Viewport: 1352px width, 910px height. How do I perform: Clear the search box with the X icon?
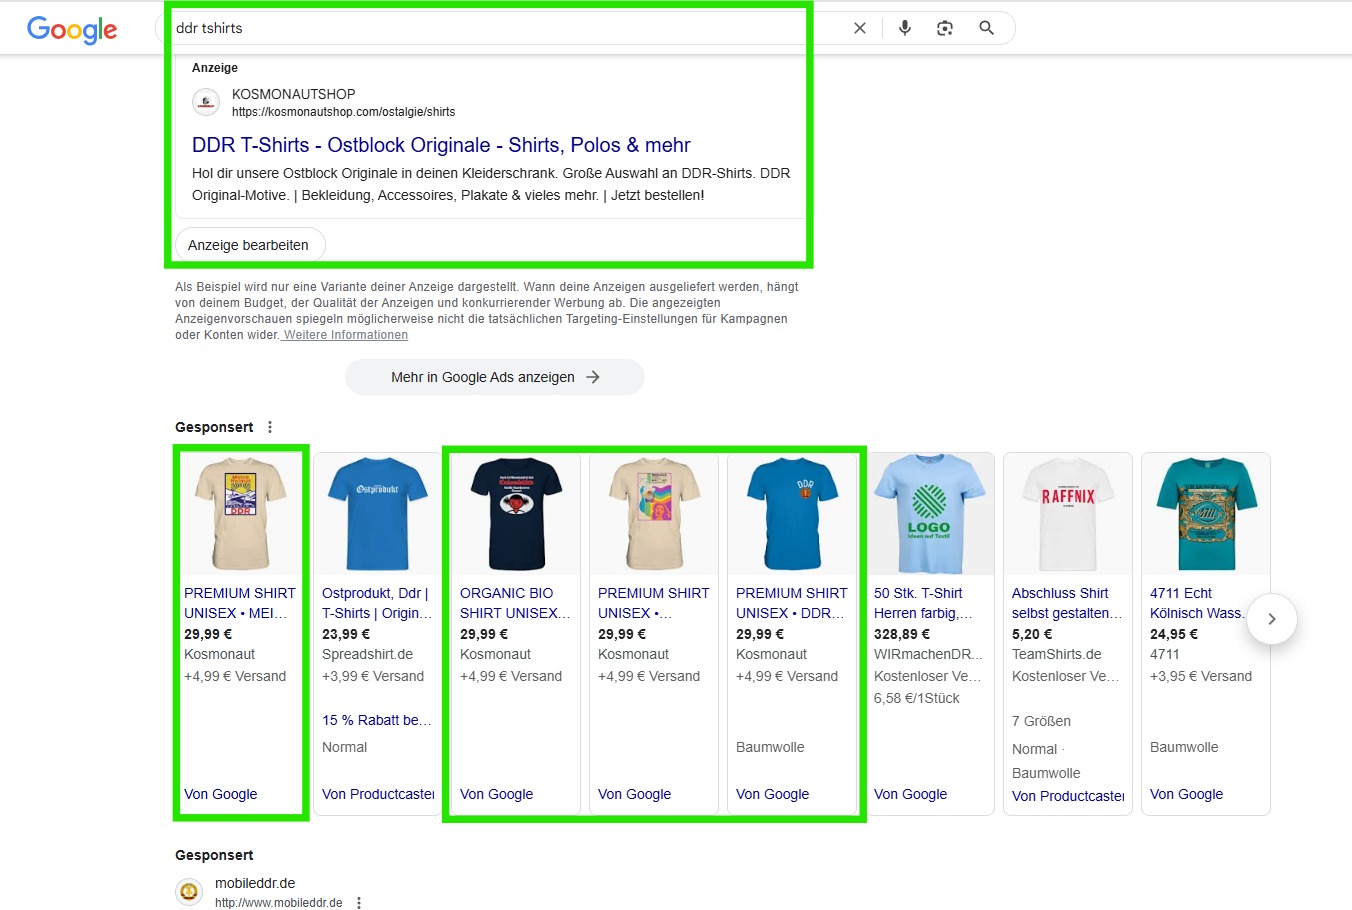click(x=860, y=28)
